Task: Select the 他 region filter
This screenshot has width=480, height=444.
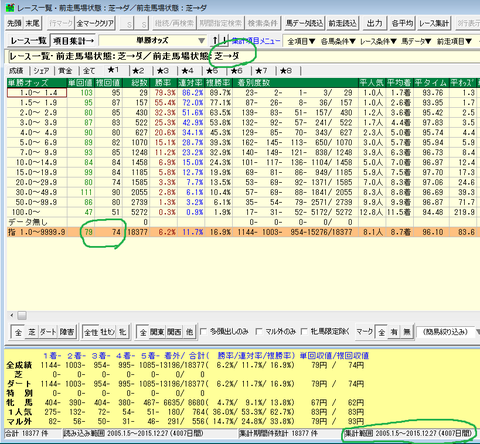Action: point(189,332)
